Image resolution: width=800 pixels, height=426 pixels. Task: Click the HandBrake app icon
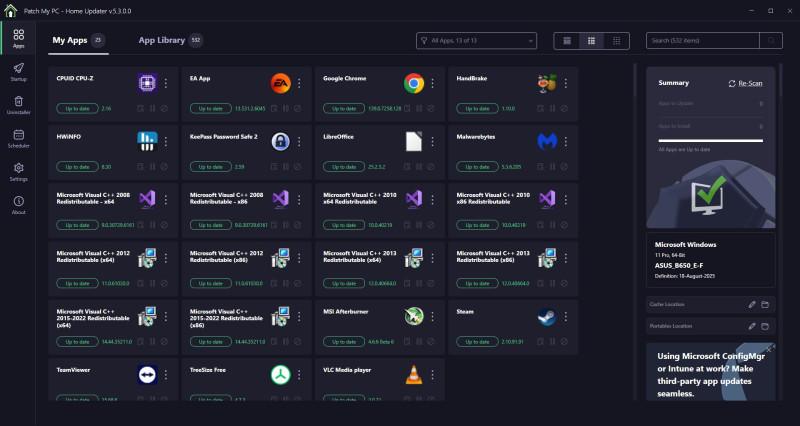[547, 83]
